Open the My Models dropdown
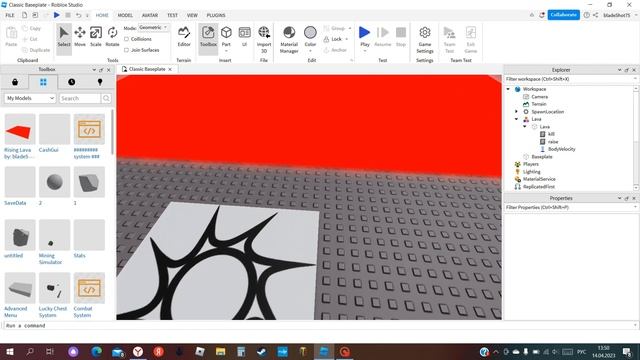Viewport: 640px width, 360px height. [30, 98]
